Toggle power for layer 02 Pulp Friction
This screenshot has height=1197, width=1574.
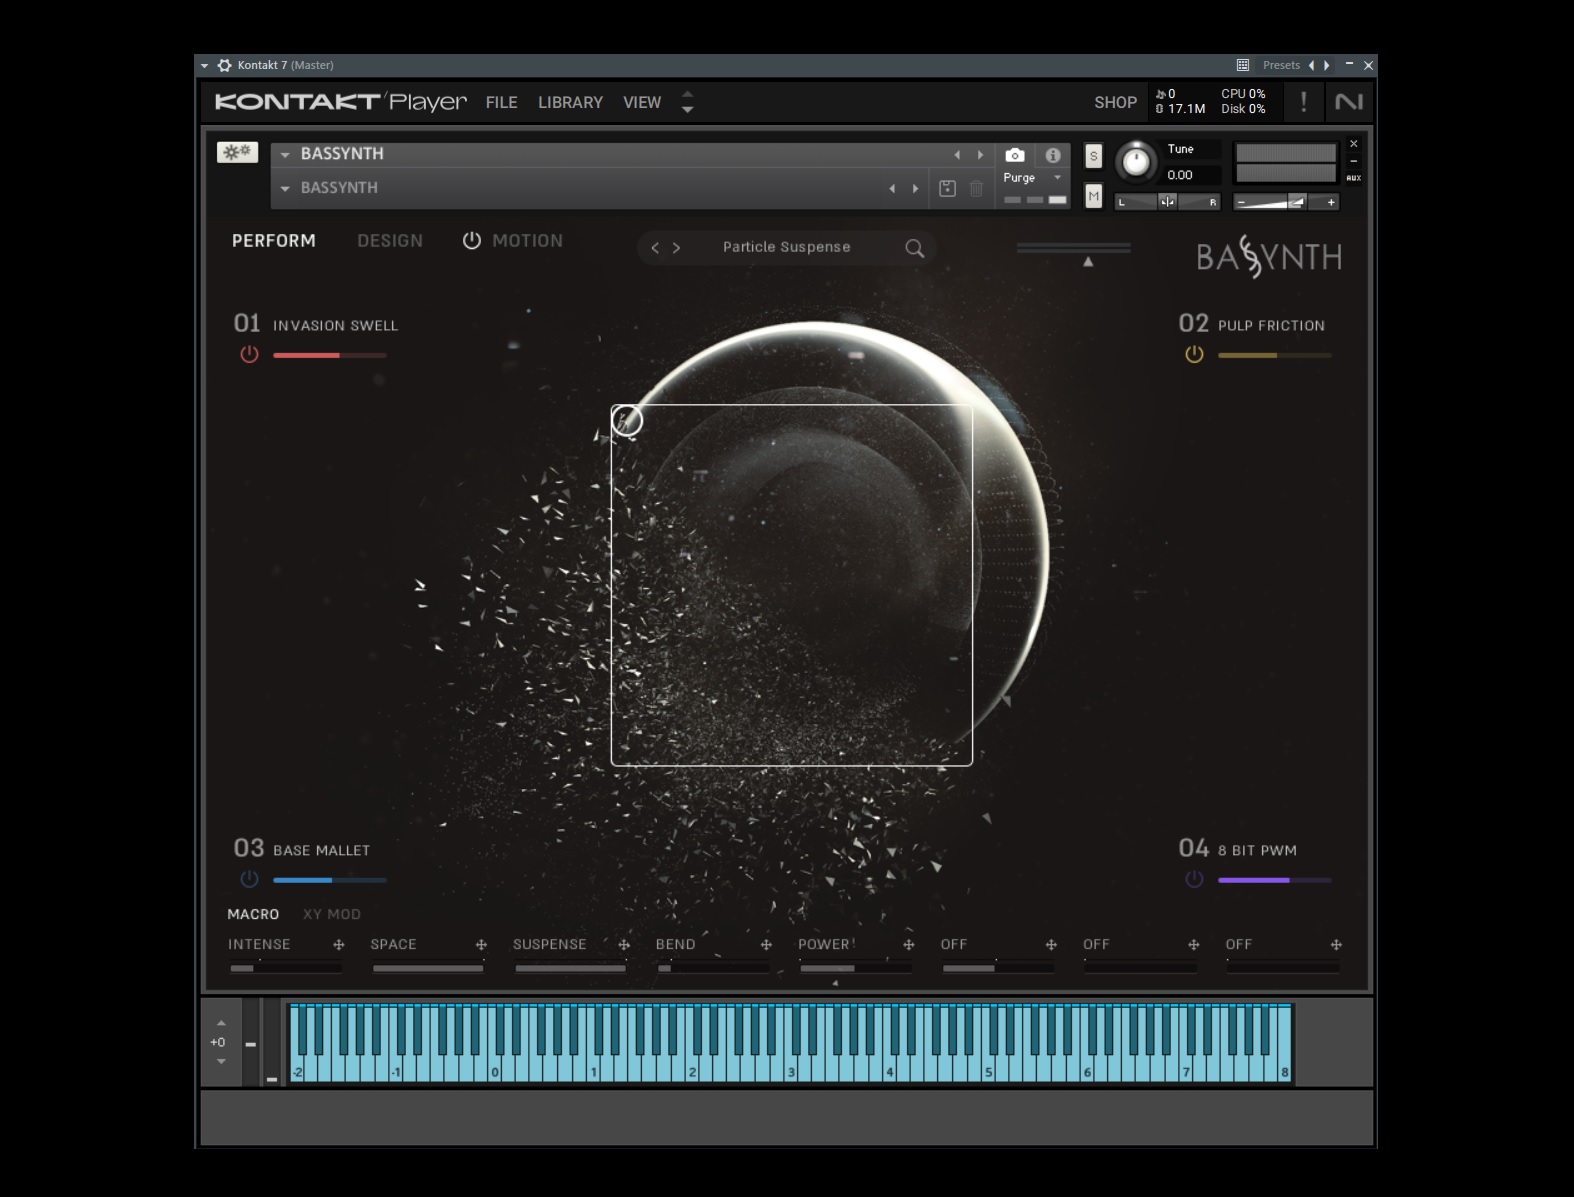coord(1194,354)
